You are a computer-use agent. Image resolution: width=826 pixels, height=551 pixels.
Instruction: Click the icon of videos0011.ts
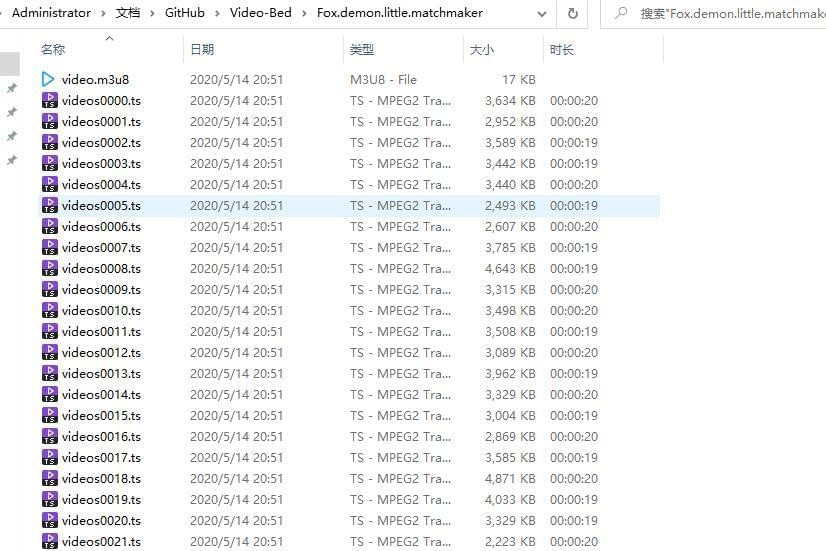pos(50,331)
